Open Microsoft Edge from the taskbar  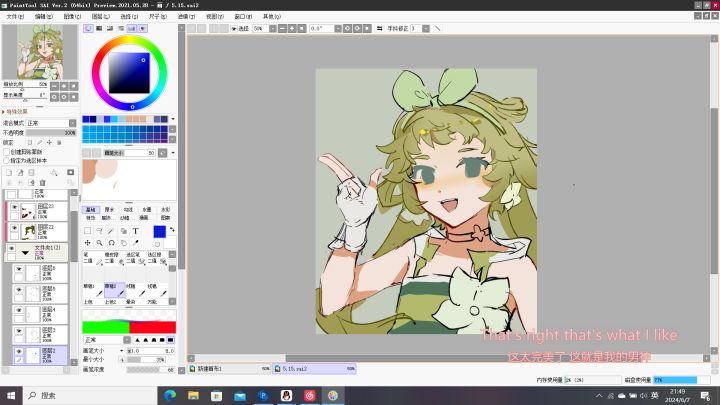[170, 395]
